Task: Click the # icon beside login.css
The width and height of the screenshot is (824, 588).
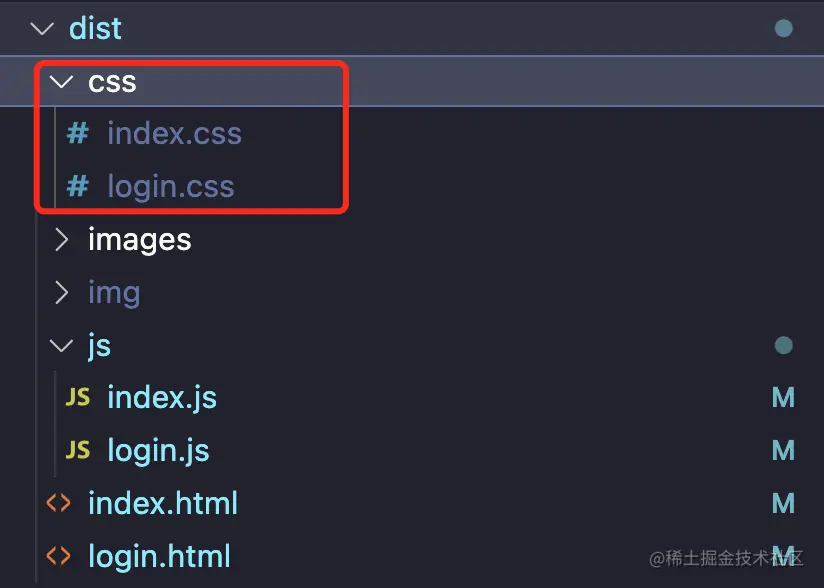Action: [78, 186]
